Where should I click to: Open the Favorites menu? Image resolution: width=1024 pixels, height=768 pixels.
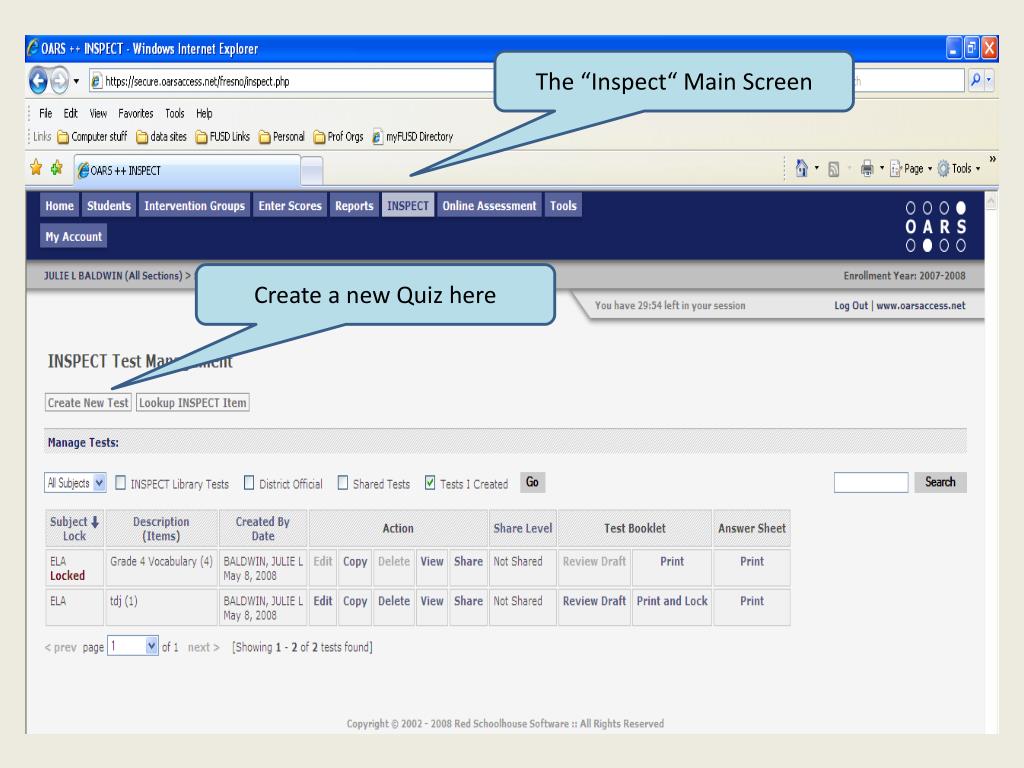pyautogui.click(x=135, y=113)
